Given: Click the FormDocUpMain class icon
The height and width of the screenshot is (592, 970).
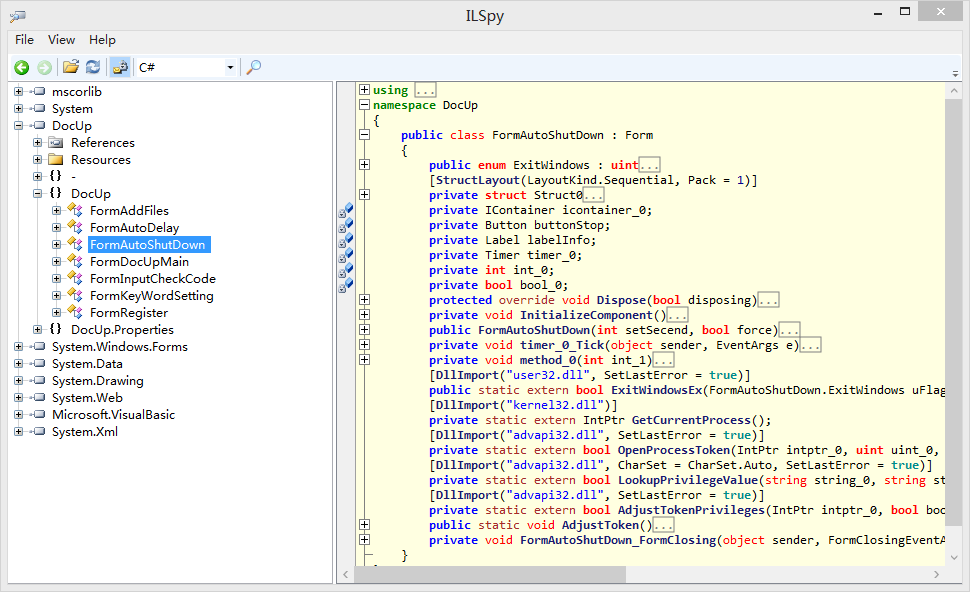Looking at the screenshot, I should point(75,261).
